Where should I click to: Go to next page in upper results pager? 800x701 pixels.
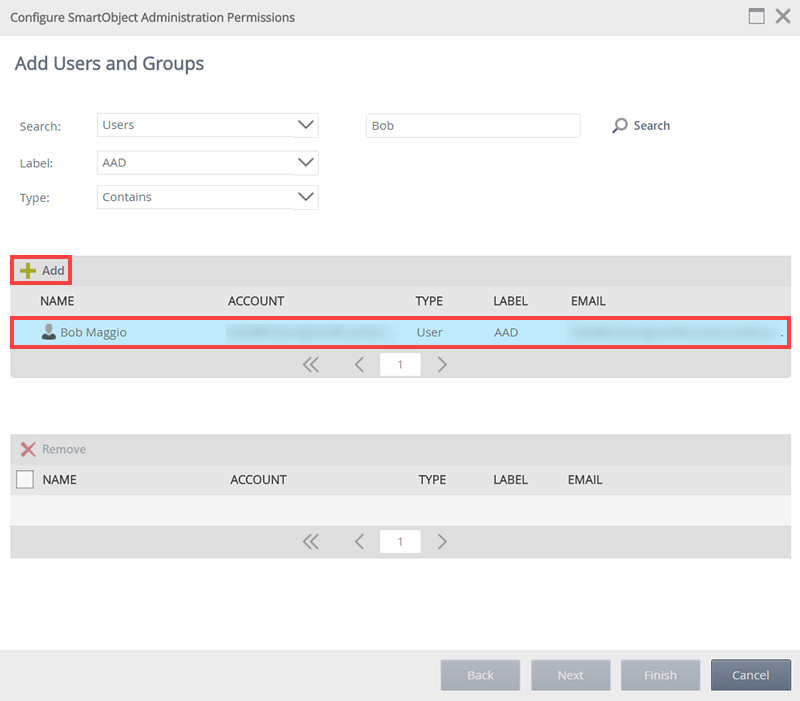pos(442,365)
